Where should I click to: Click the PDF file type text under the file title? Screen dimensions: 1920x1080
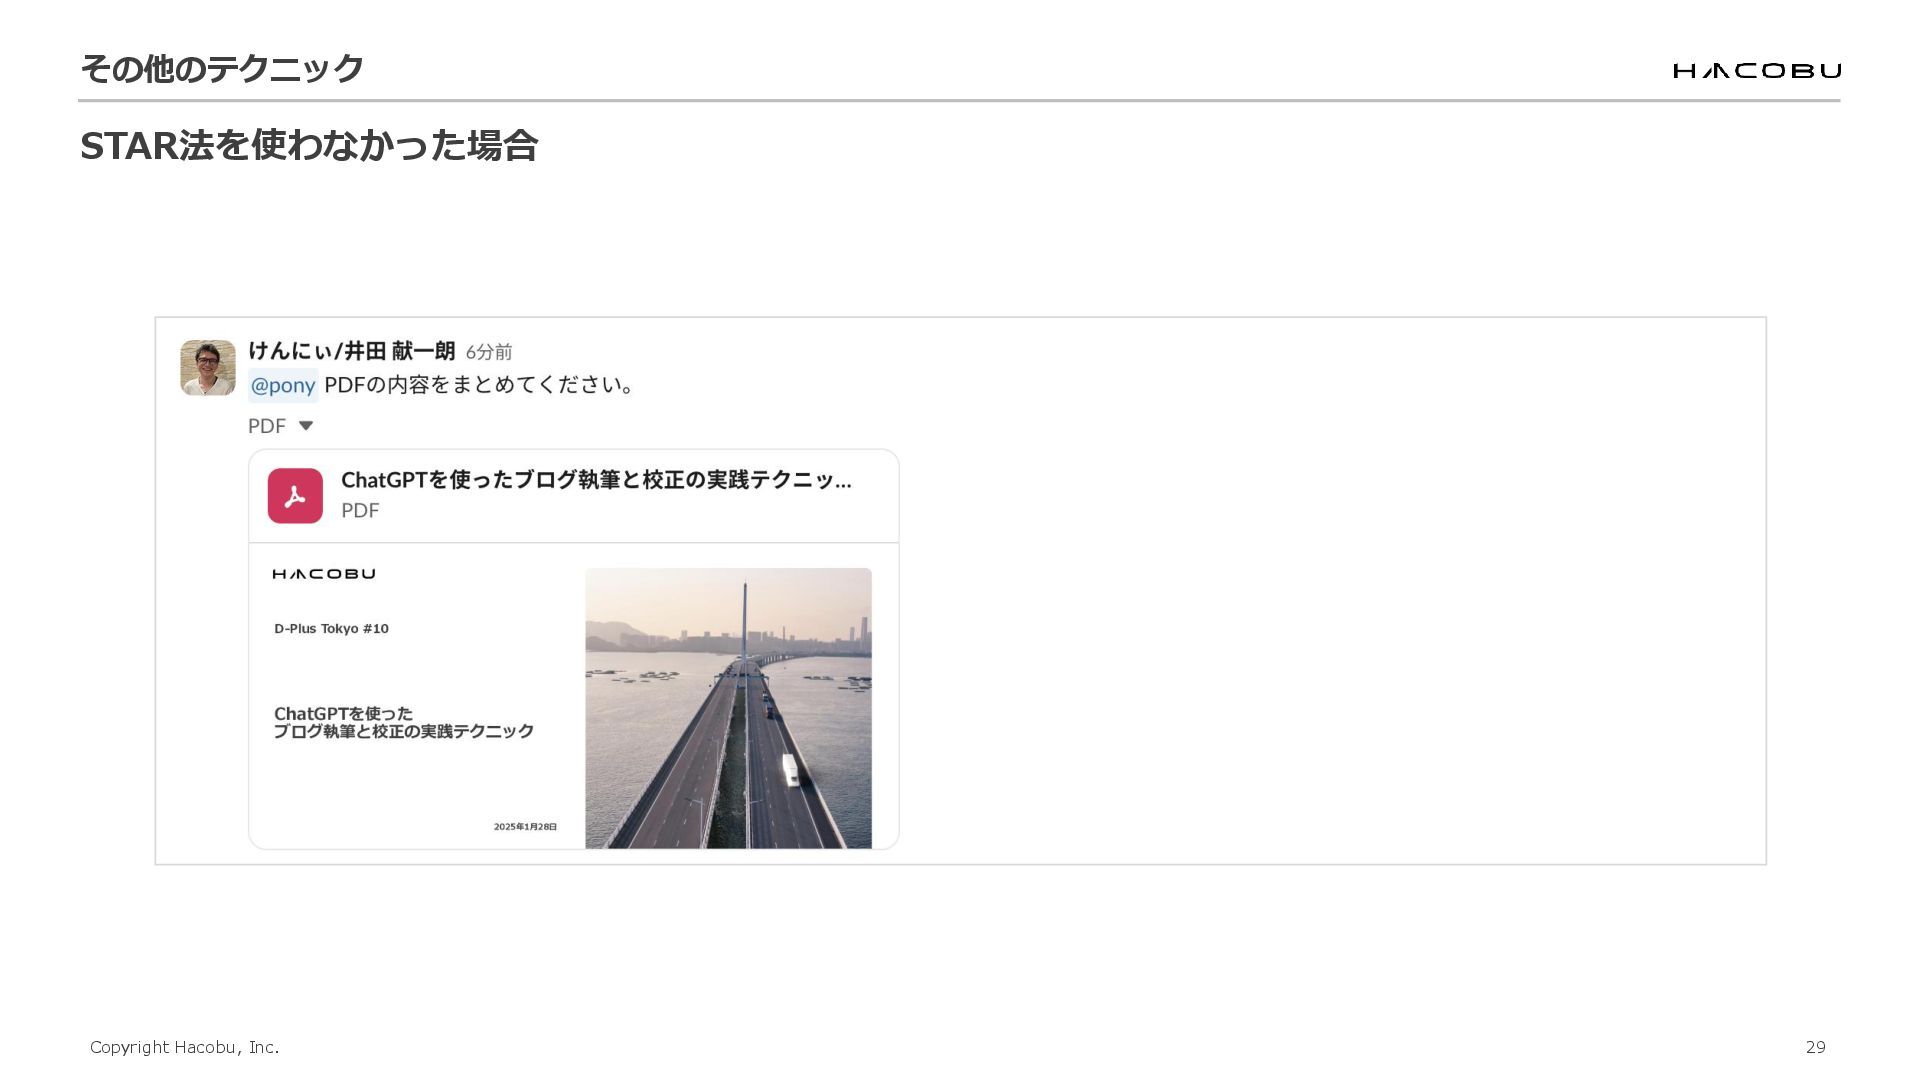pyautogui.click(x=360, y=511)
